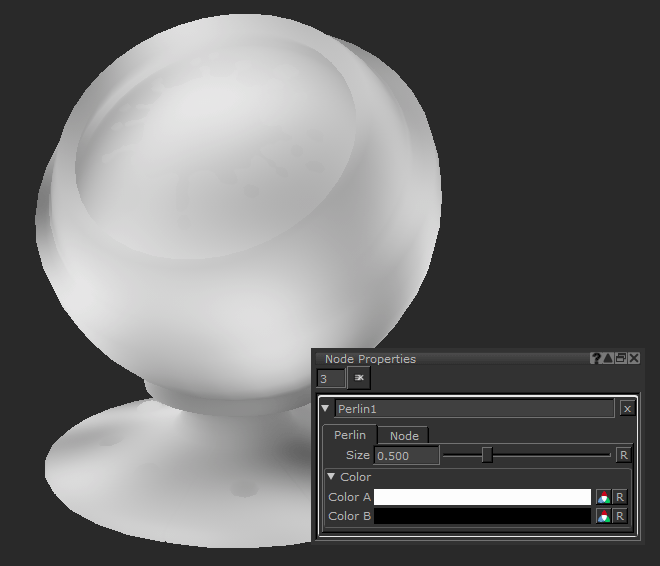This screenshot has width=660, height=566.
Task: Collapse the Node Properties palette with the triangle icon
Action: (608, 358)
